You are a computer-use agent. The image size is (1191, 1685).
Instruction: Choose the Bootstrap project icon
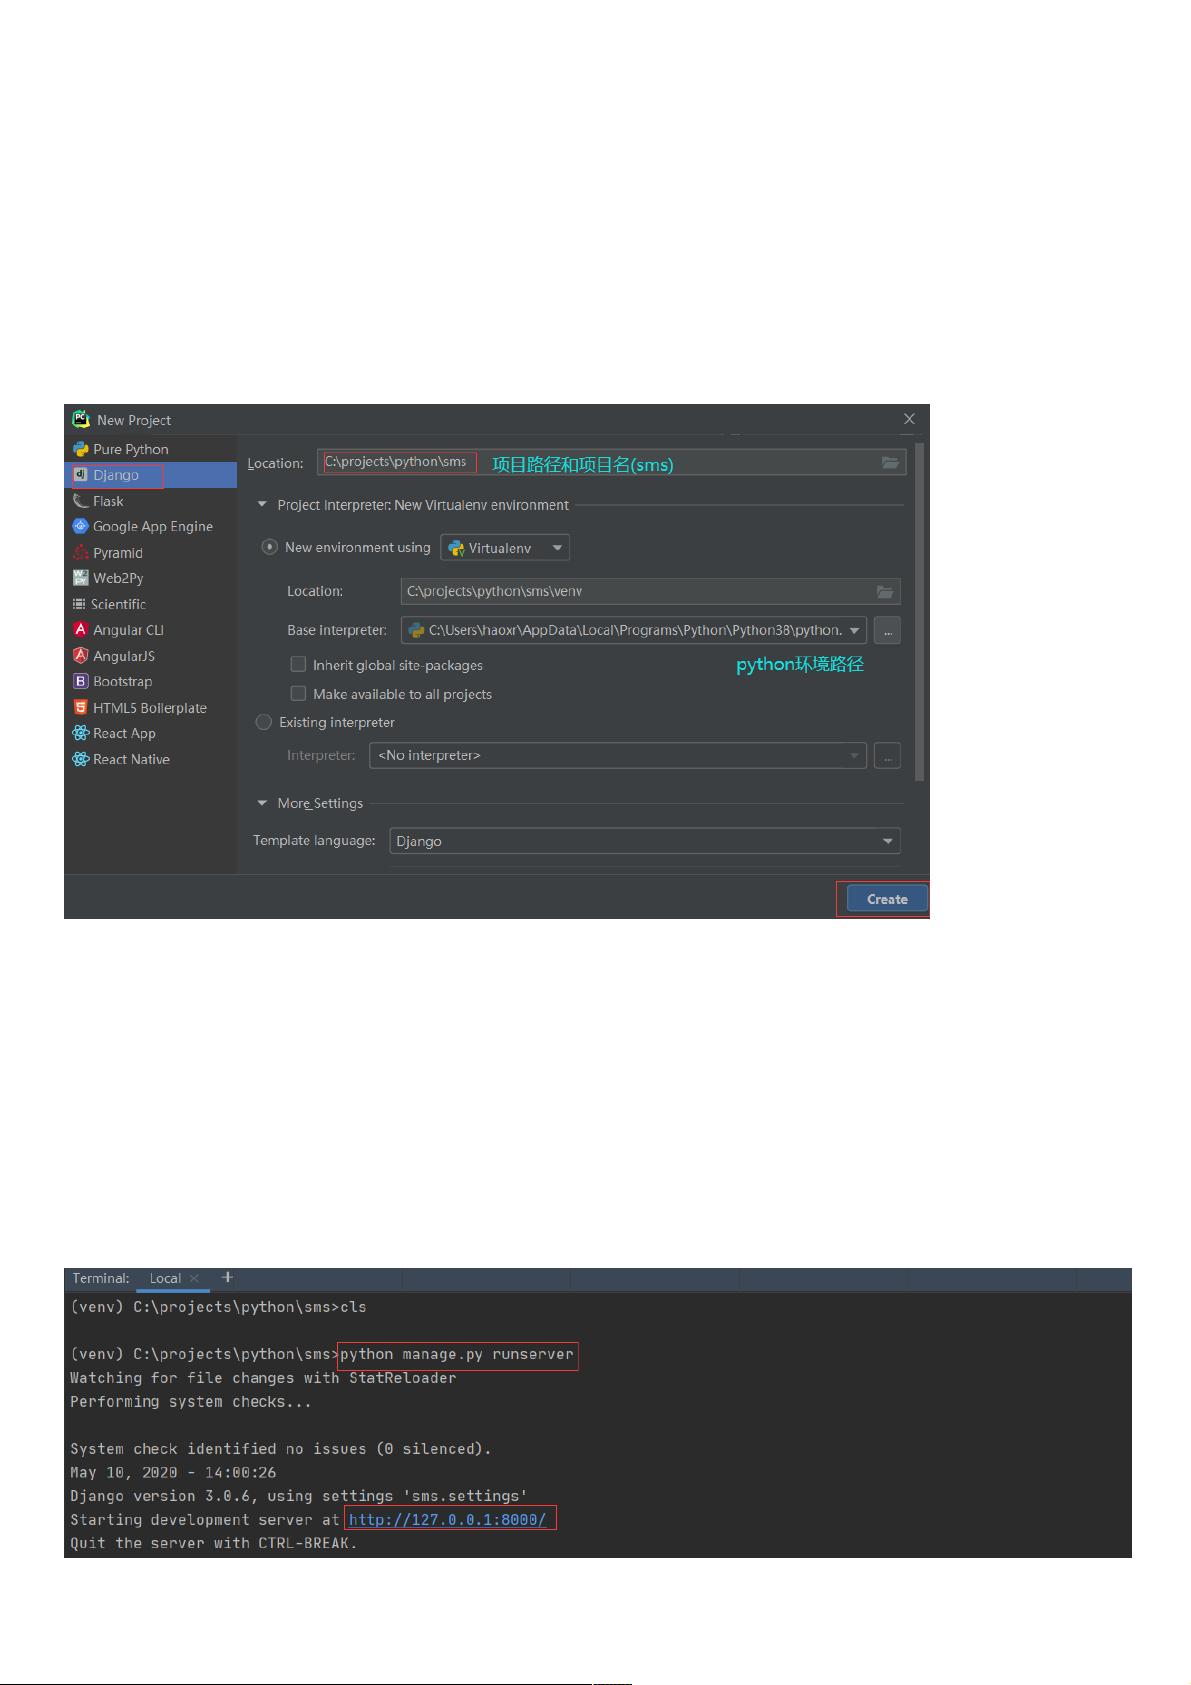[x=81, y=681]
